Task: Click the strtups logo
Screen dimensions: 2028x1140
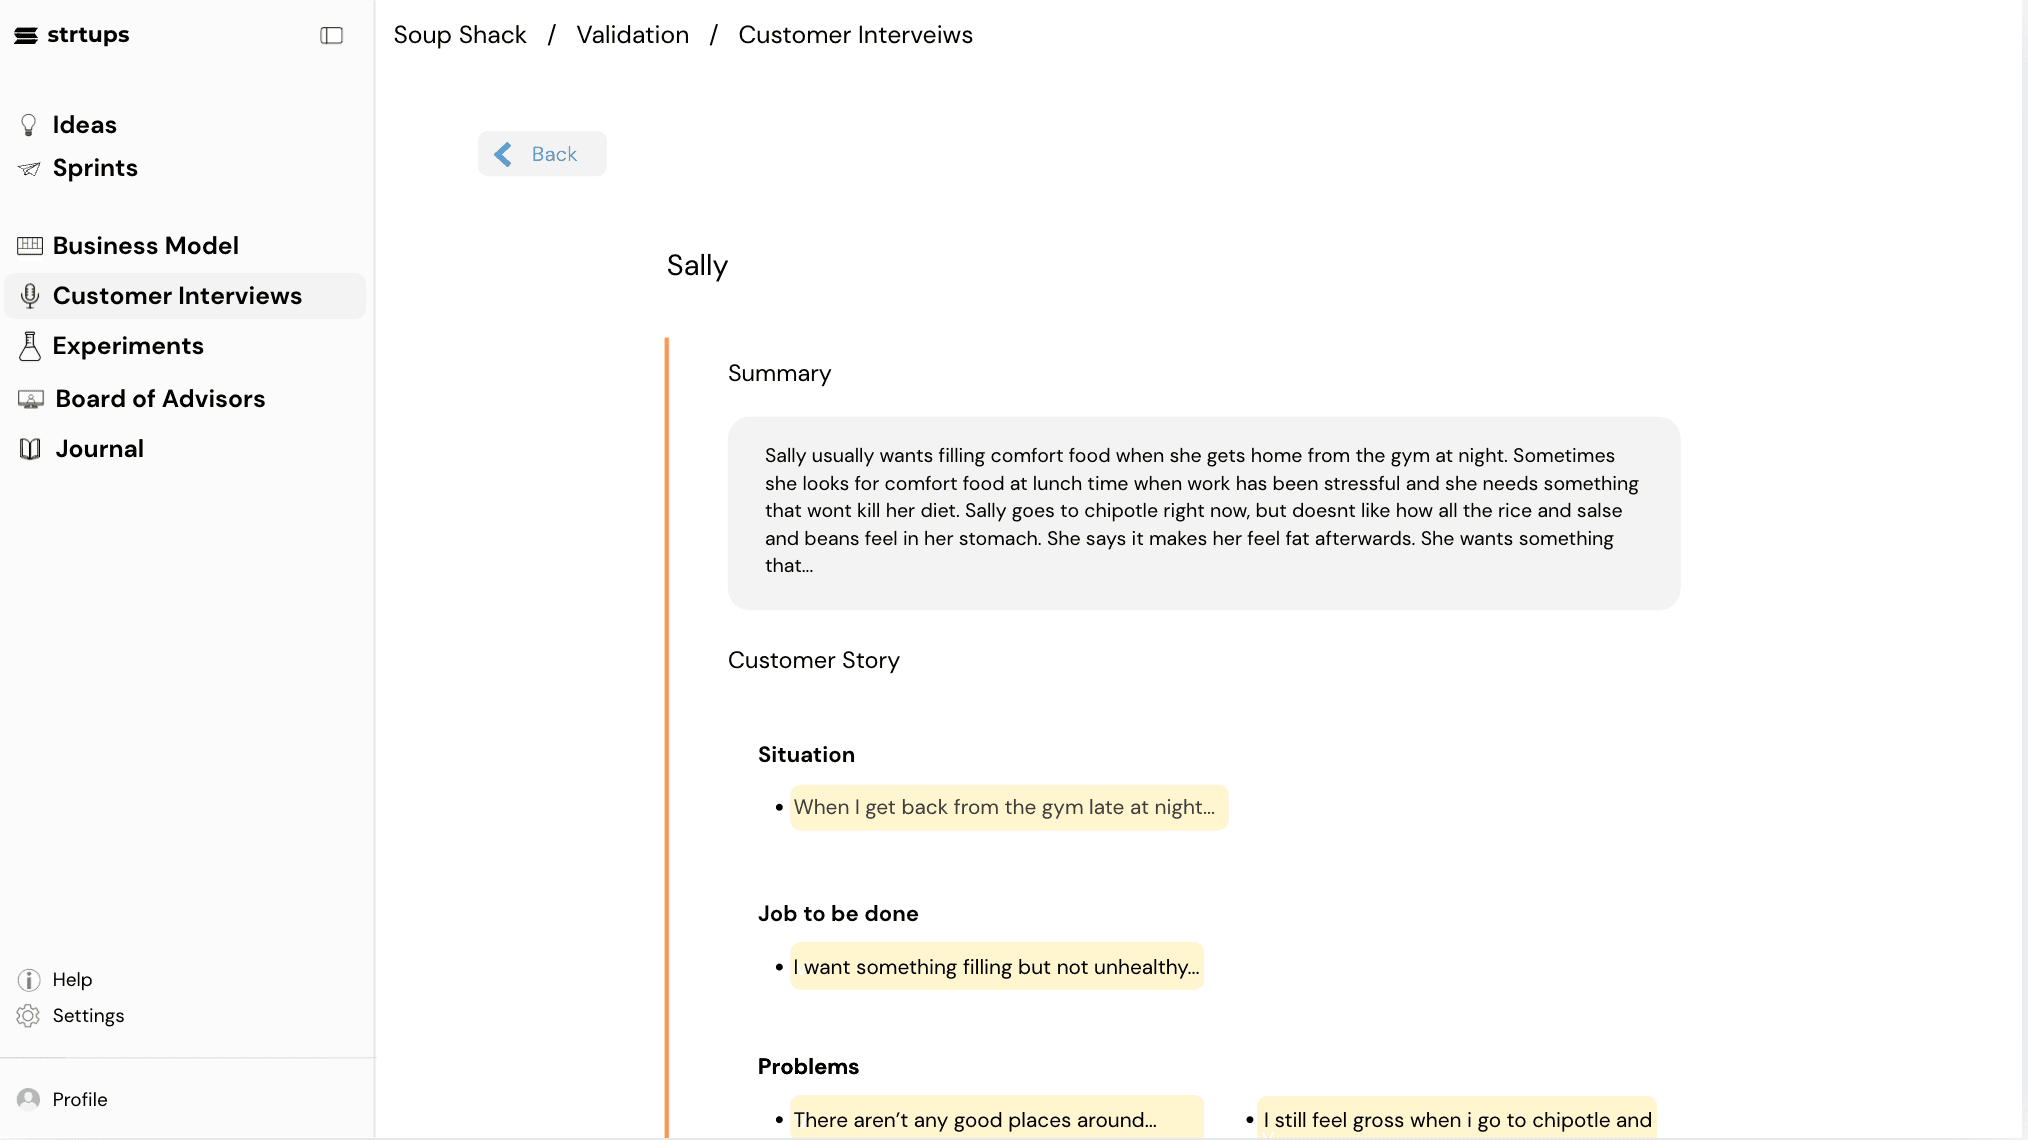Action: (71, 34)
